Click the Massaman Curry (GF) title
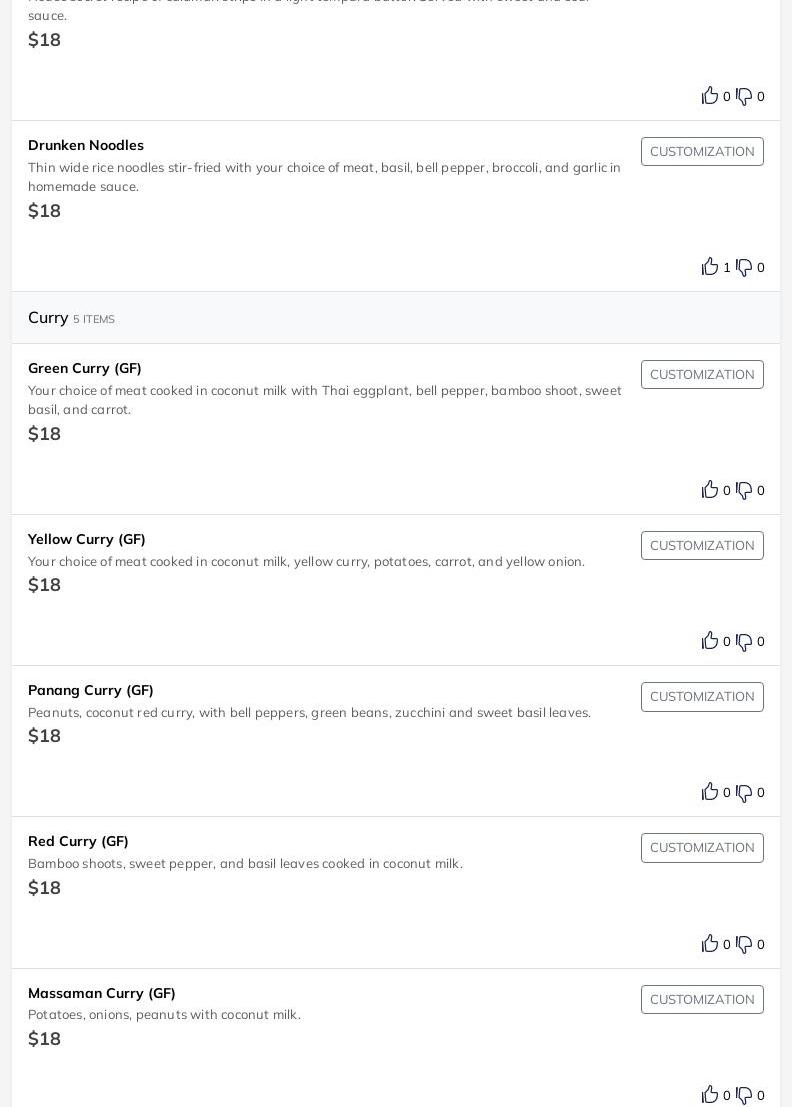Screen dimensions: 792x1107 point(102,993)
